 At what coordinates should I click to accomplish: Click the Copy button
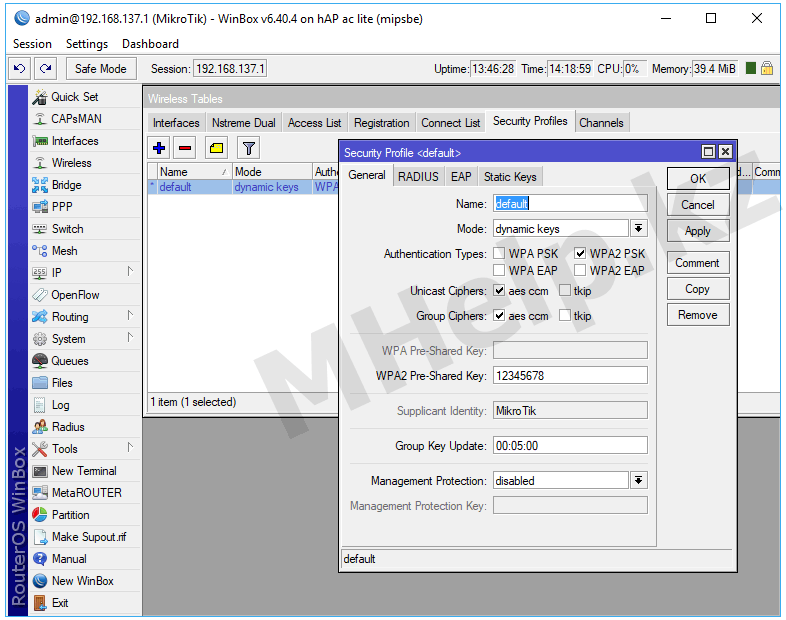click(698, 289)
